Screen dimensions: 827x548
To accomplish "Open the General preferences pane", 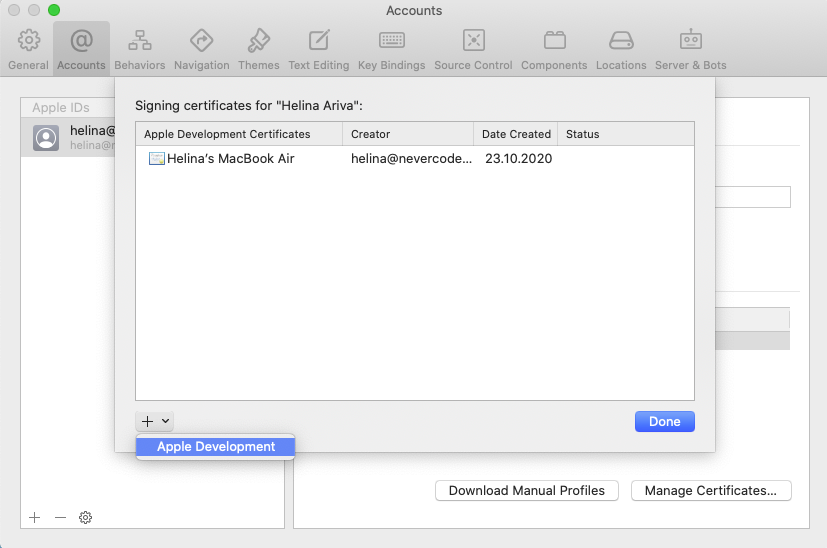I will [x=28, y=50].
